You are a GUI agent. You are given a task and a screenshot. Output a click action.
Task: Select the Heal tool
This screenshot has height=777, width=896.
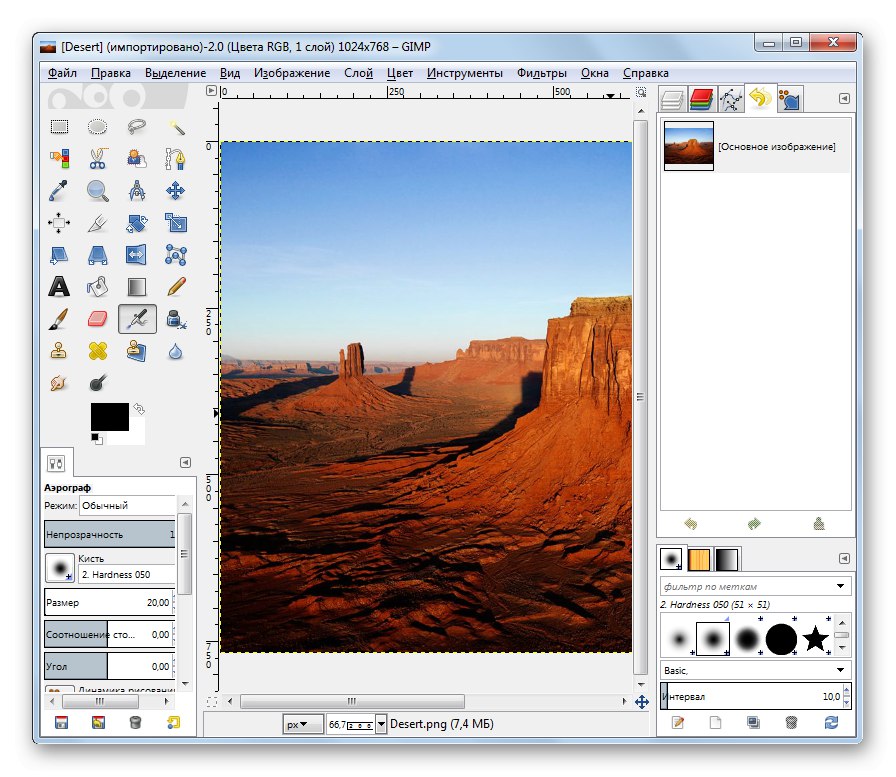point(98,351)
